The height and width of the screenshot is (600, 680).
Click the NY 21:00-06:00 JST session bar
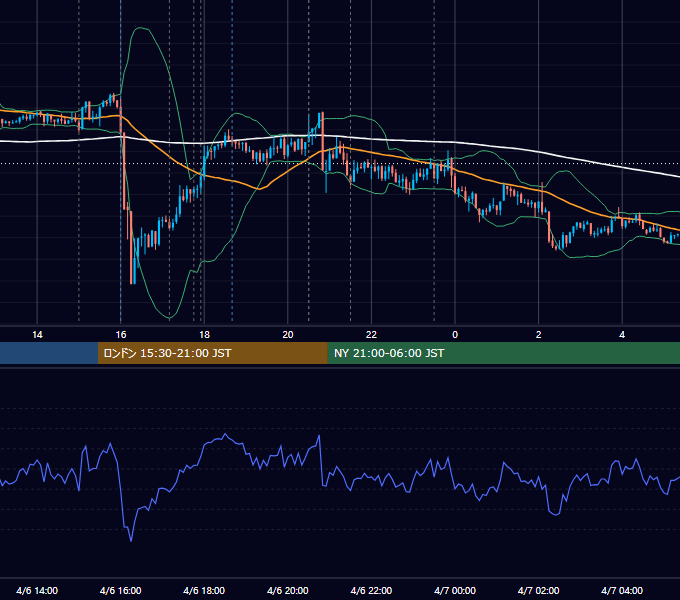503,353
